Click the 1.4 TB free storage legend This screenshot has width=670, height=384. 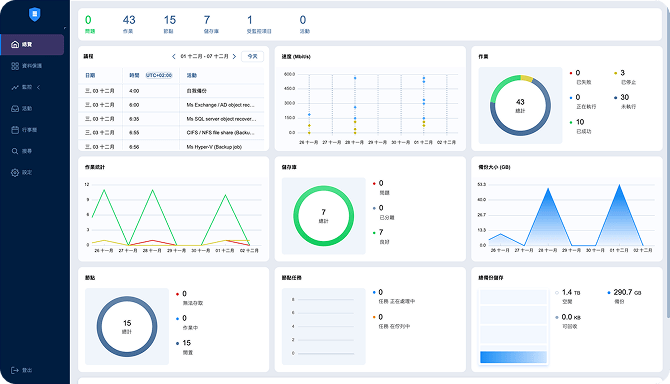[x=568, y=296]
